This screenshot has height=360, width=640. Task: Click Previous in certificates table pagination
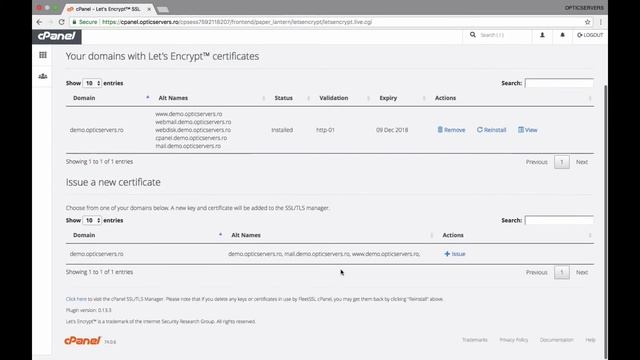click(x=536, y=162)
